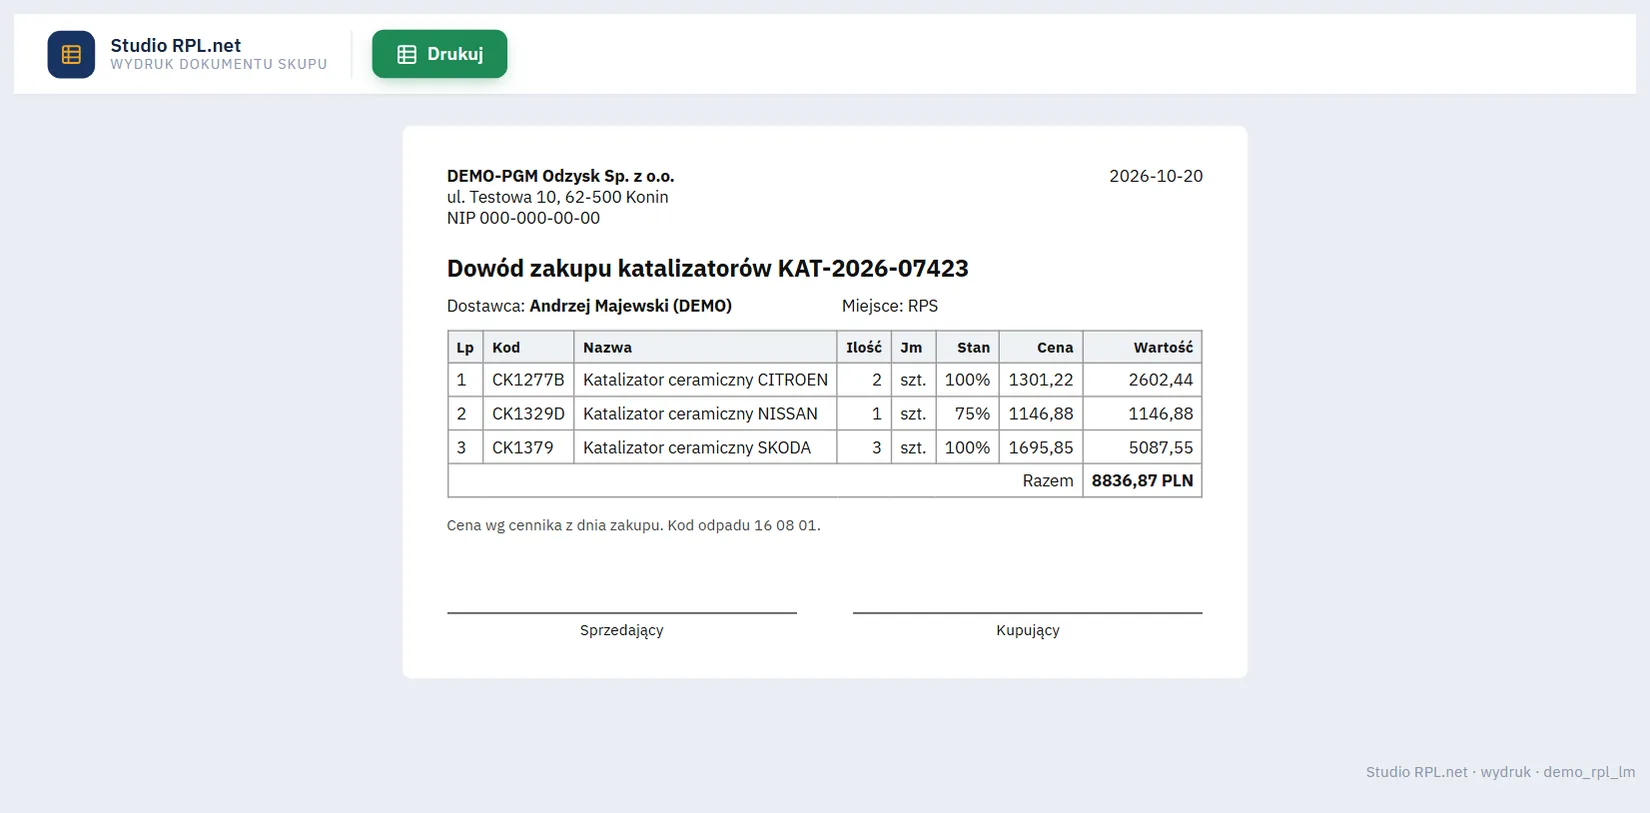1650x813 pixels.
Task: Click the Jm column header
Action: click(x=913, y=347)
